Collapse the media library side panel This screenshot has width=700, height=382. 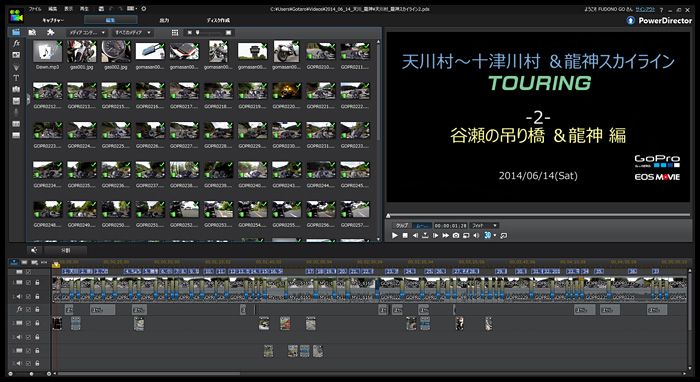point(28,99)
